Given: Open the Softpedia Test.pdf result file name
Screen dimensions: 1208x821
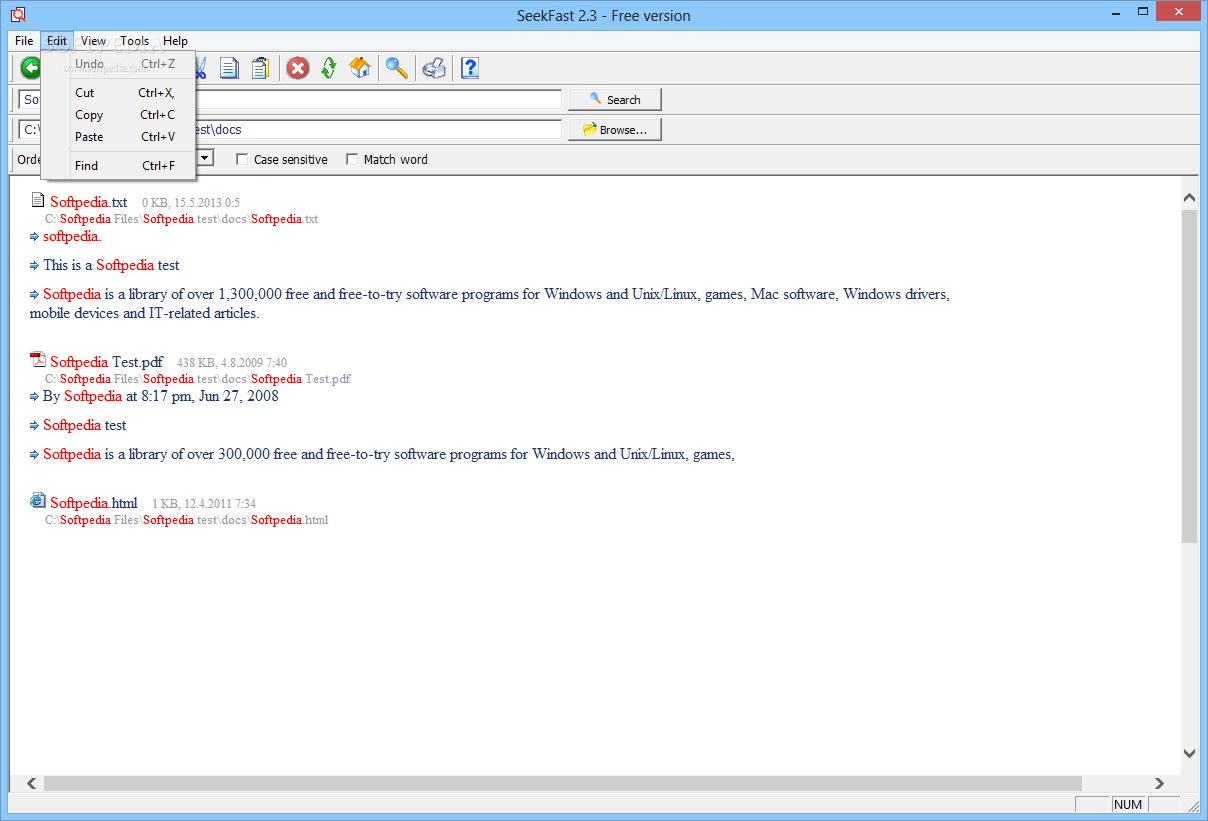Looking at the screenshot, I should point(106,362).
